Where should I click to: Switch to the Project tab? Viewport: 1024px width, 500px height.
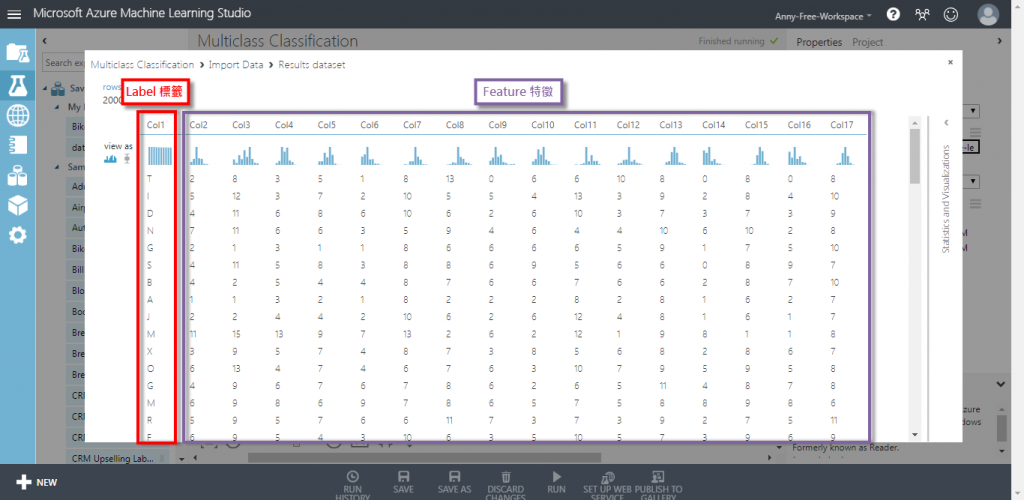point(867,42)
